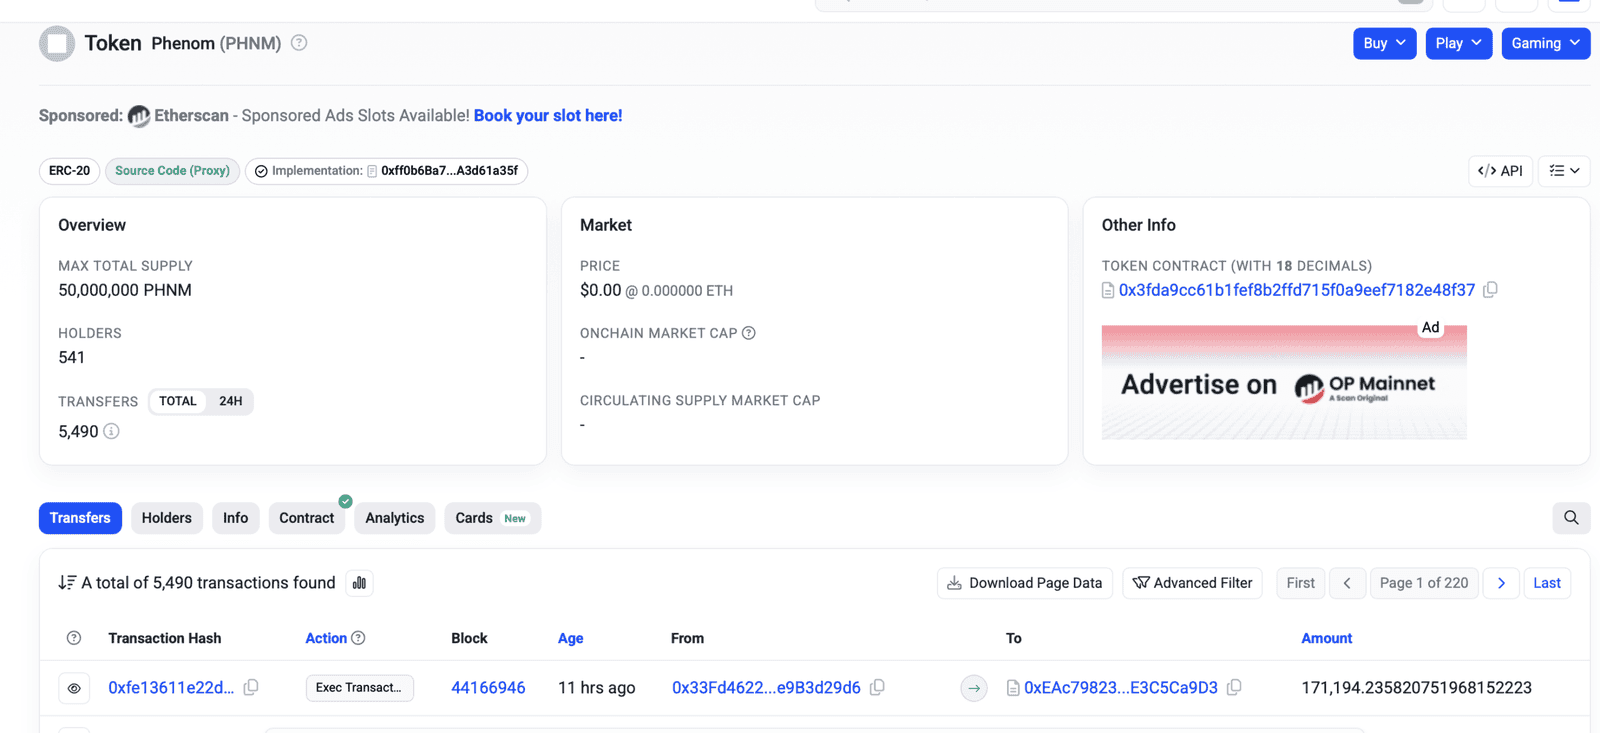Sort by Action column header
The width and height of the screenshot is (1600, 733).
[326, 638]
